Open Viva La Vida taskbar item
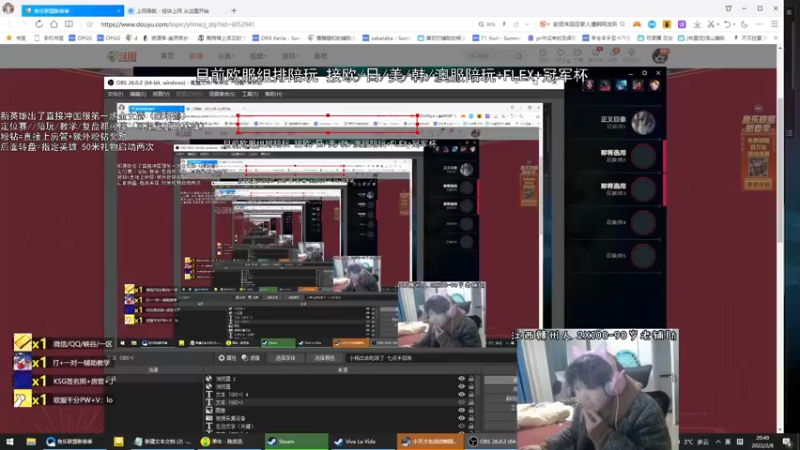 [362, 441]
